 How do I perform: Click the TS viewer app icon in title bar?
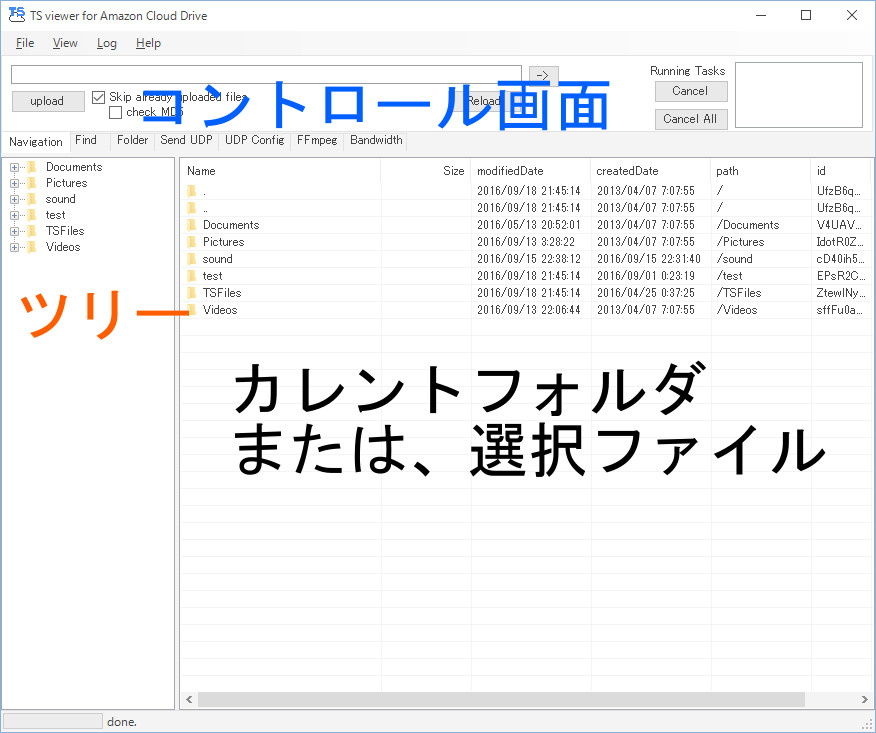(15, 15)
